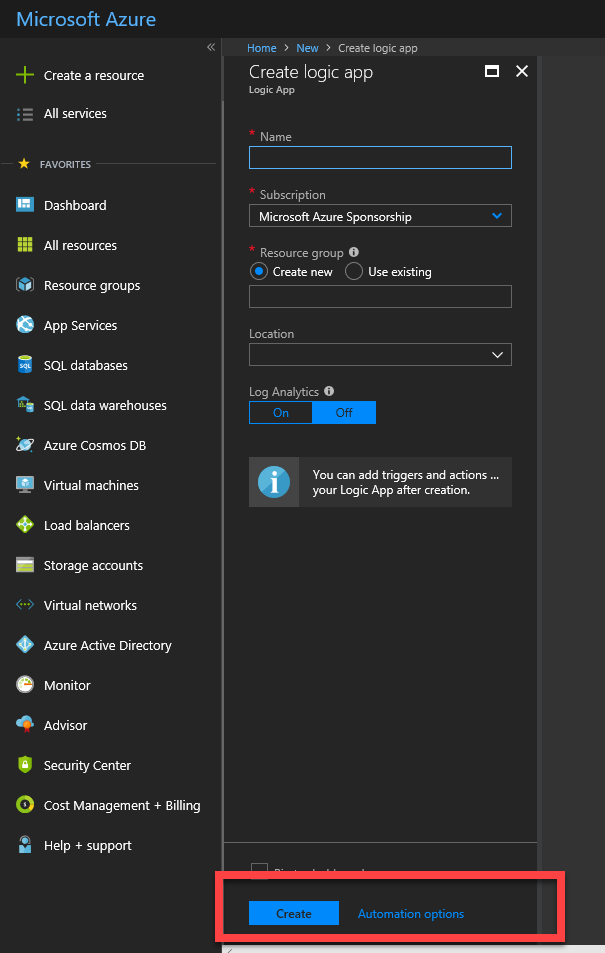605x953 pixels.
Task: Open the Monitor gauge icon
Action: click(x=25, y=685)
